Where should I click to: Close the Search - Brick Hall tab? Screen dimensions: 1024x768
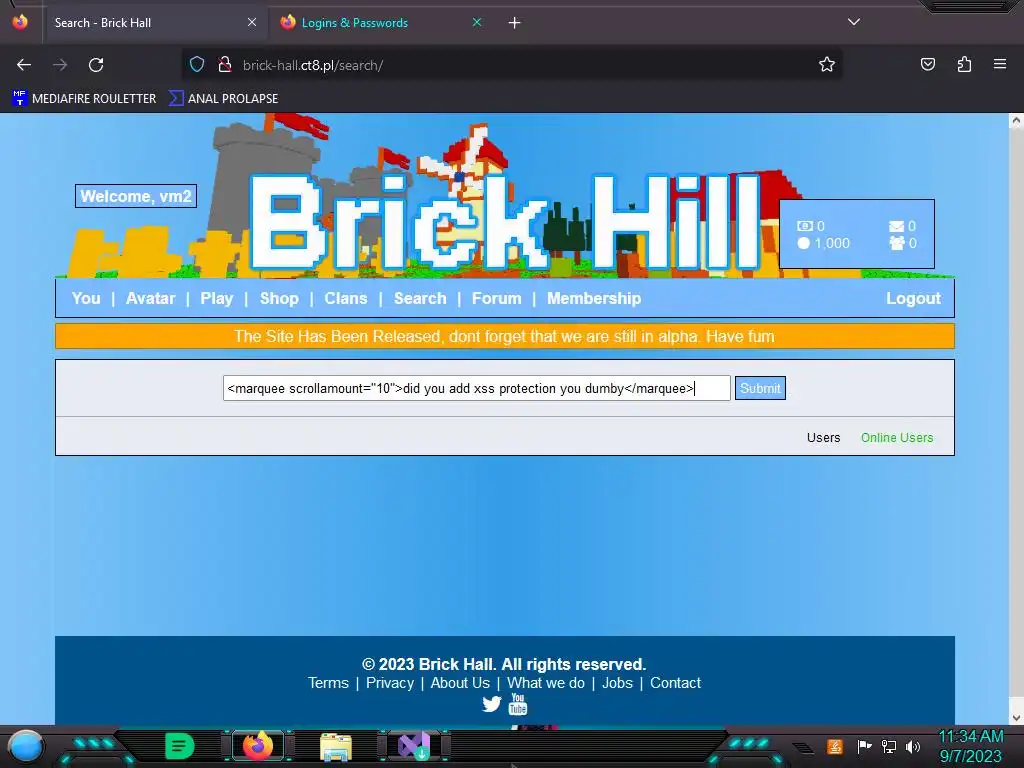click(x=251, y=22)
